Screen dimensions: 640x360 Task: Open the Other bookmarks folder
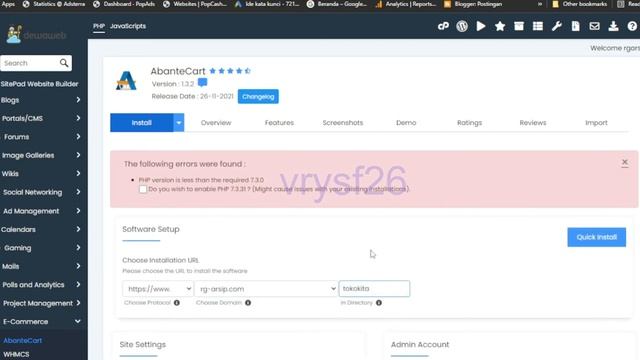(580, 4)
